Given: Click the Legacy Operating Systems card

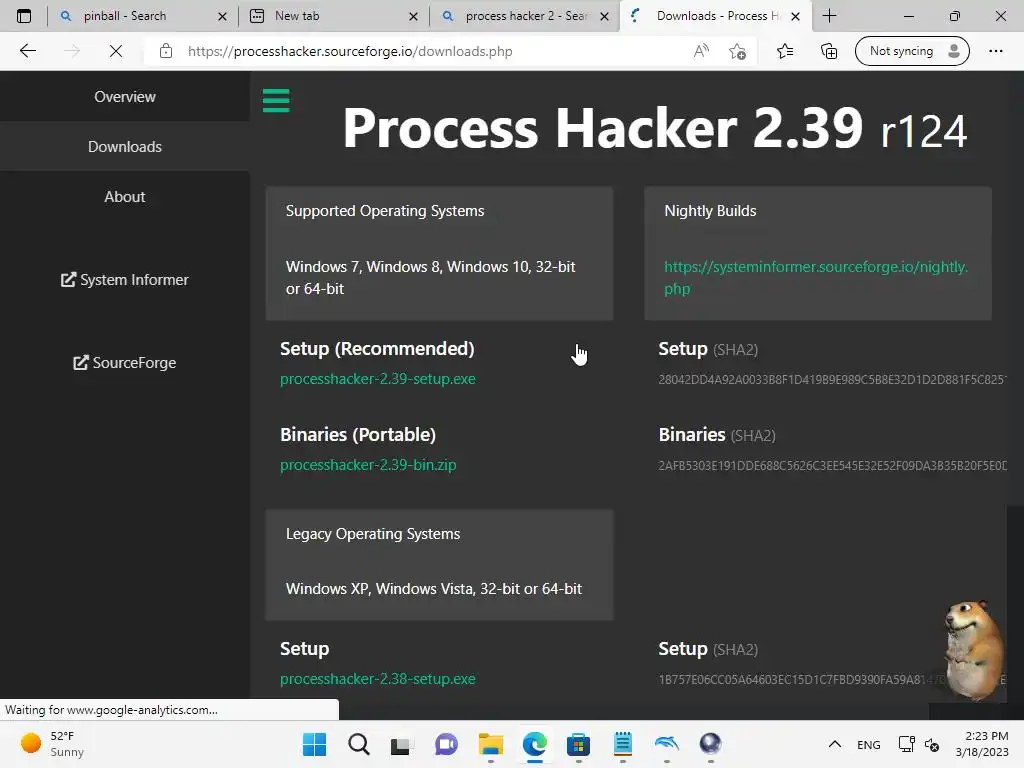Looking at the screenshot, I should (439, 565).
